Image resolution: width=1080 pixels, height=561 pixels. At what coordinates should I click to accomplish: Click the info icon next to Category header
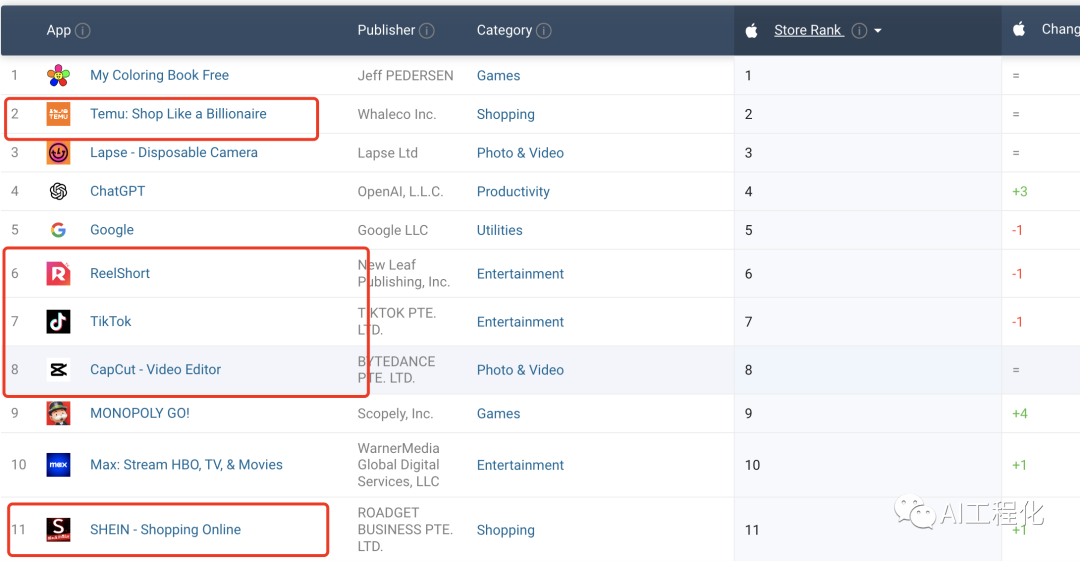click(x=544, y=31)
